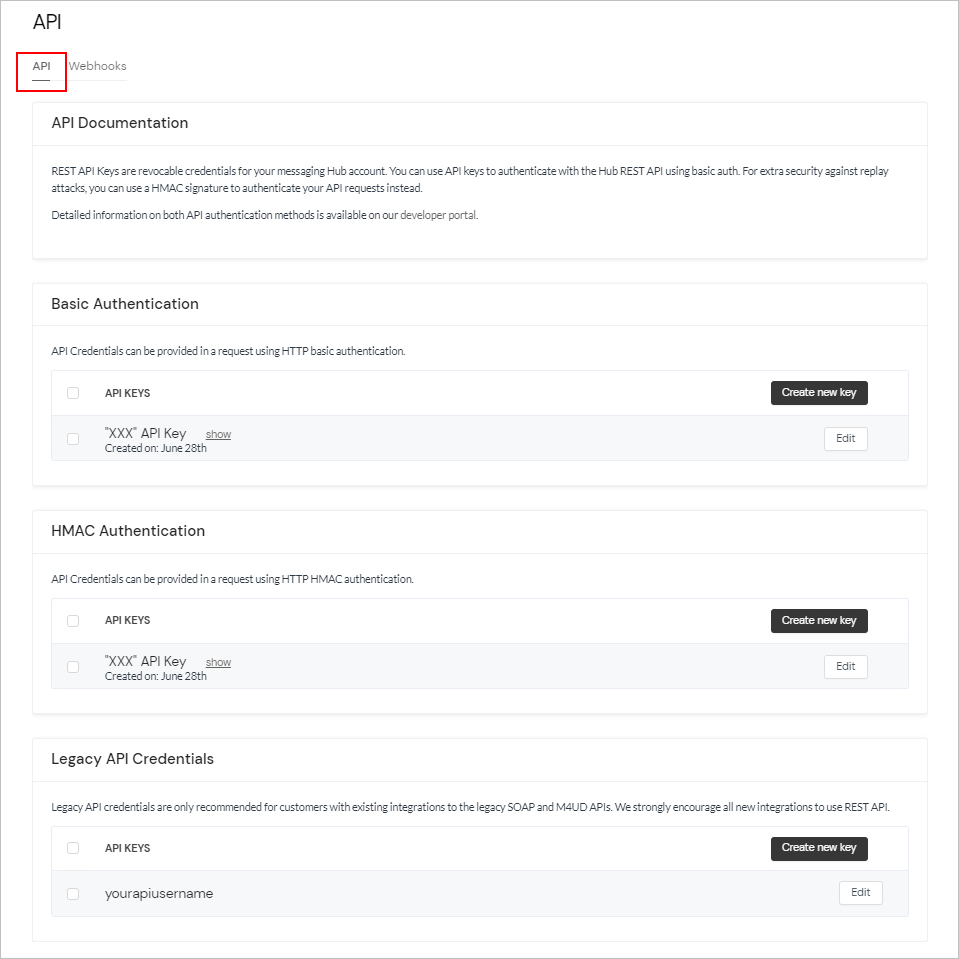Check the HMAC Authentication select-all checkbox
Screen dimensions: 959x959
(x=72, y=620)
